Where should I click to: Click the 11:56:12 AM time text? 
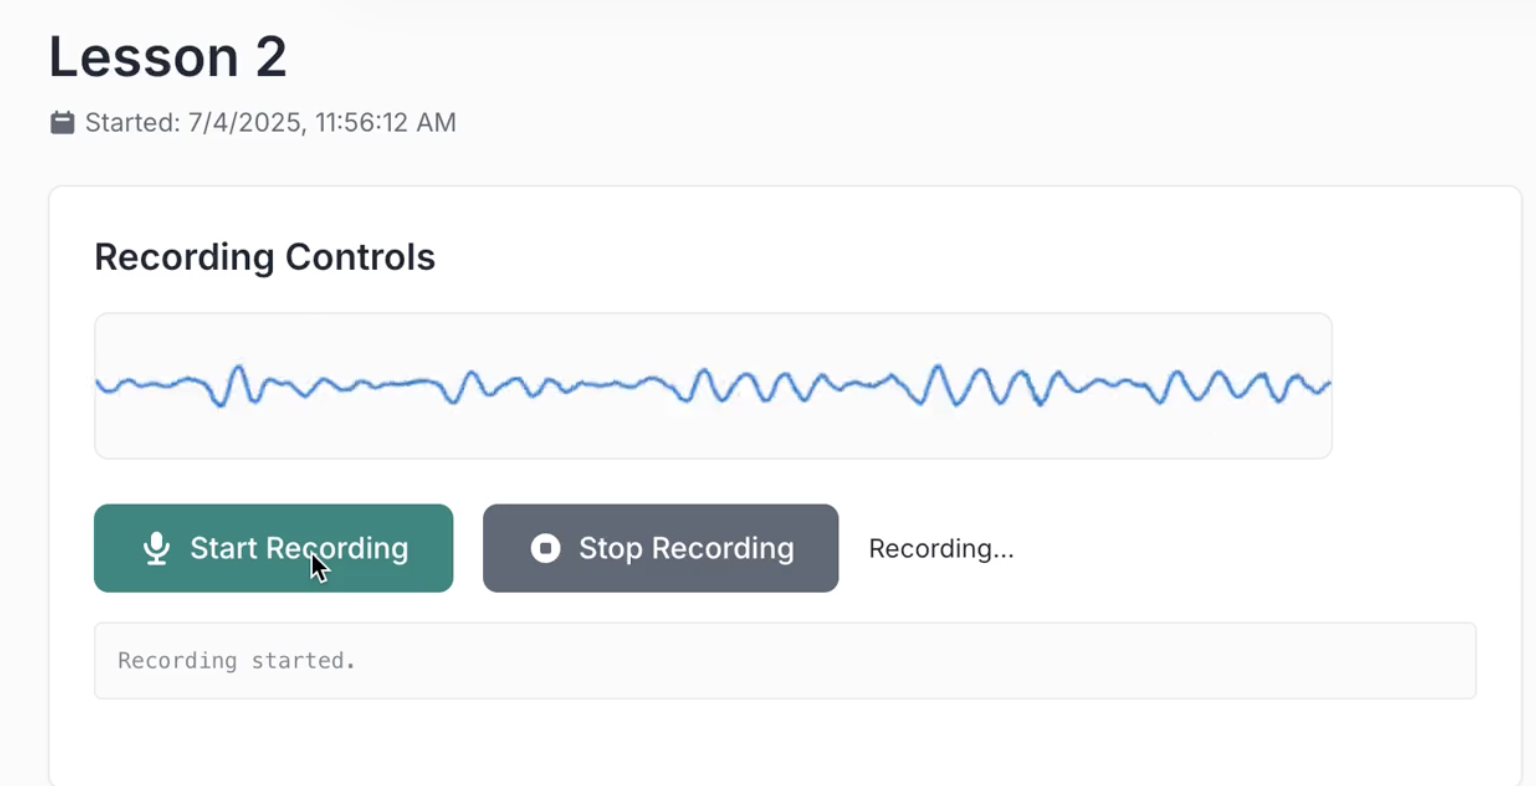click(x=386, y=122)
